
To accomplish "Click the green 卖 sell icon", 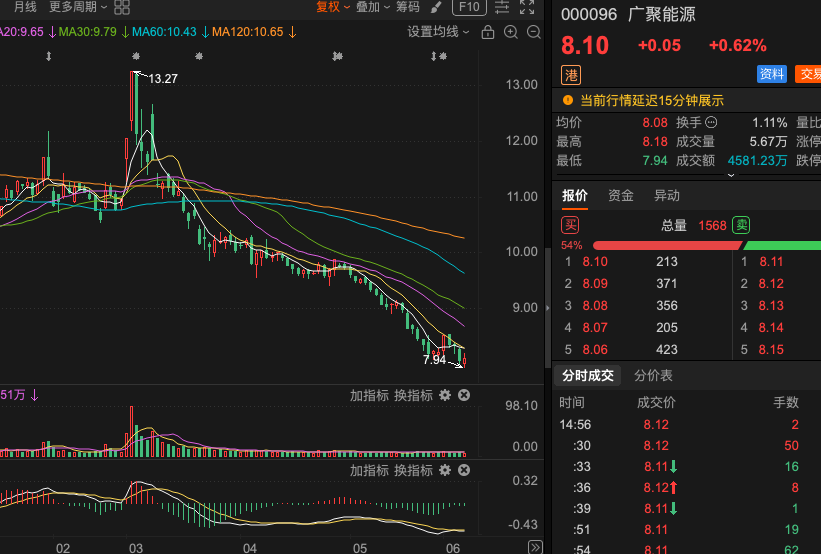I will click(741, 225).
